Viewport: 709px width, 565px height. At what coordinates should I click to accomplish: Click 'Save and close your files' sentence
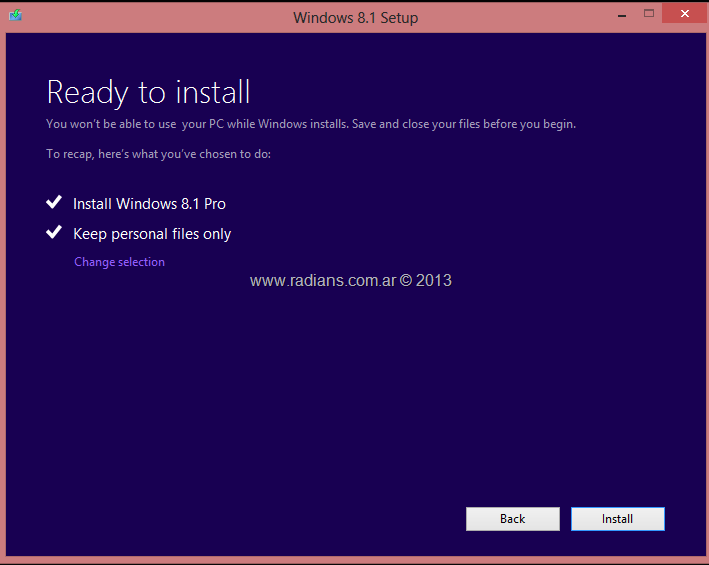(x=464, y=125)
